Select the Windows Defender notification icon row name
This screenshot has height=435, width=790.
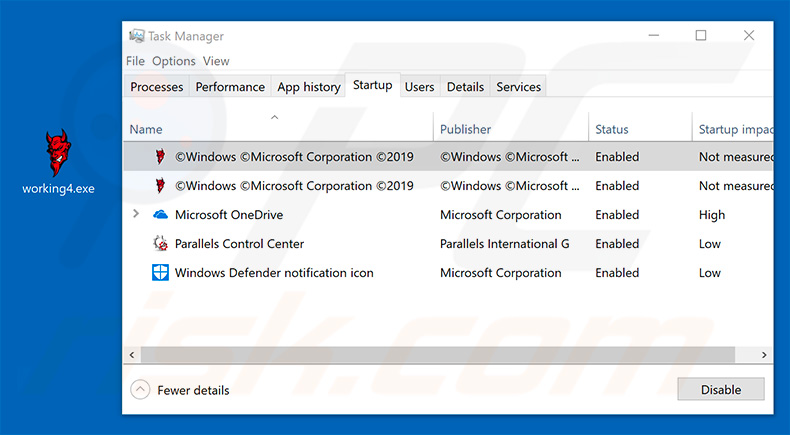click(274, 273)
